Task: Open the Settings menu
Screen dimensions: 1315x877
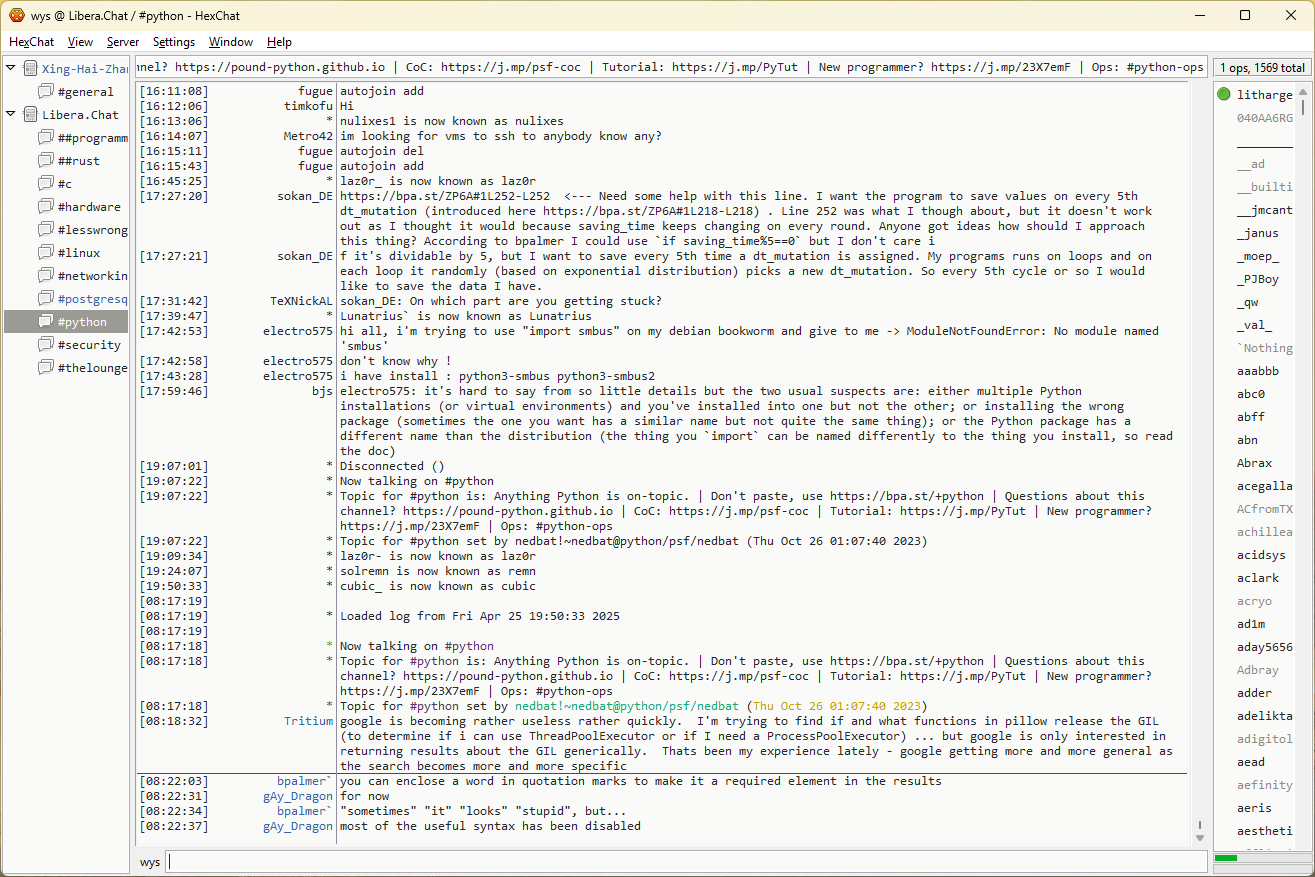Action: click(x=174, y=42)
